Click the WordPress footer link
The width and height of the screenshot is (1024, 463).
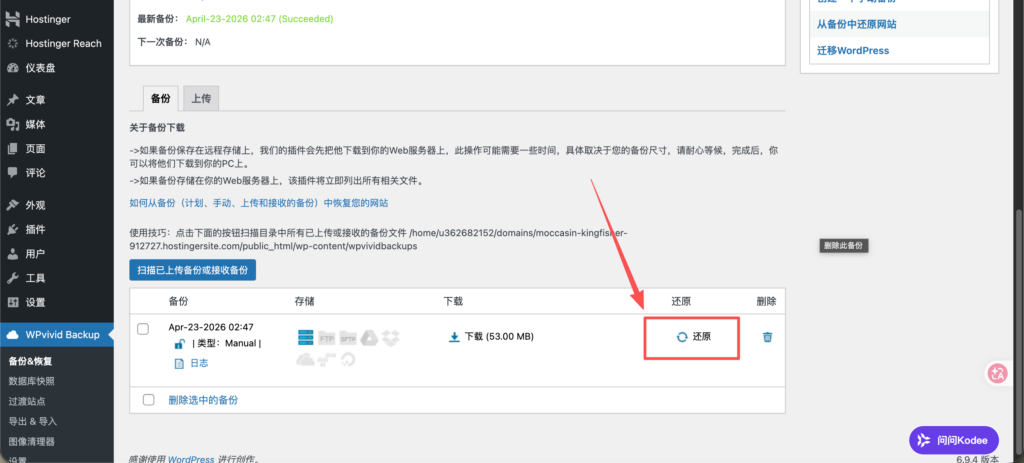coord(191,458)
